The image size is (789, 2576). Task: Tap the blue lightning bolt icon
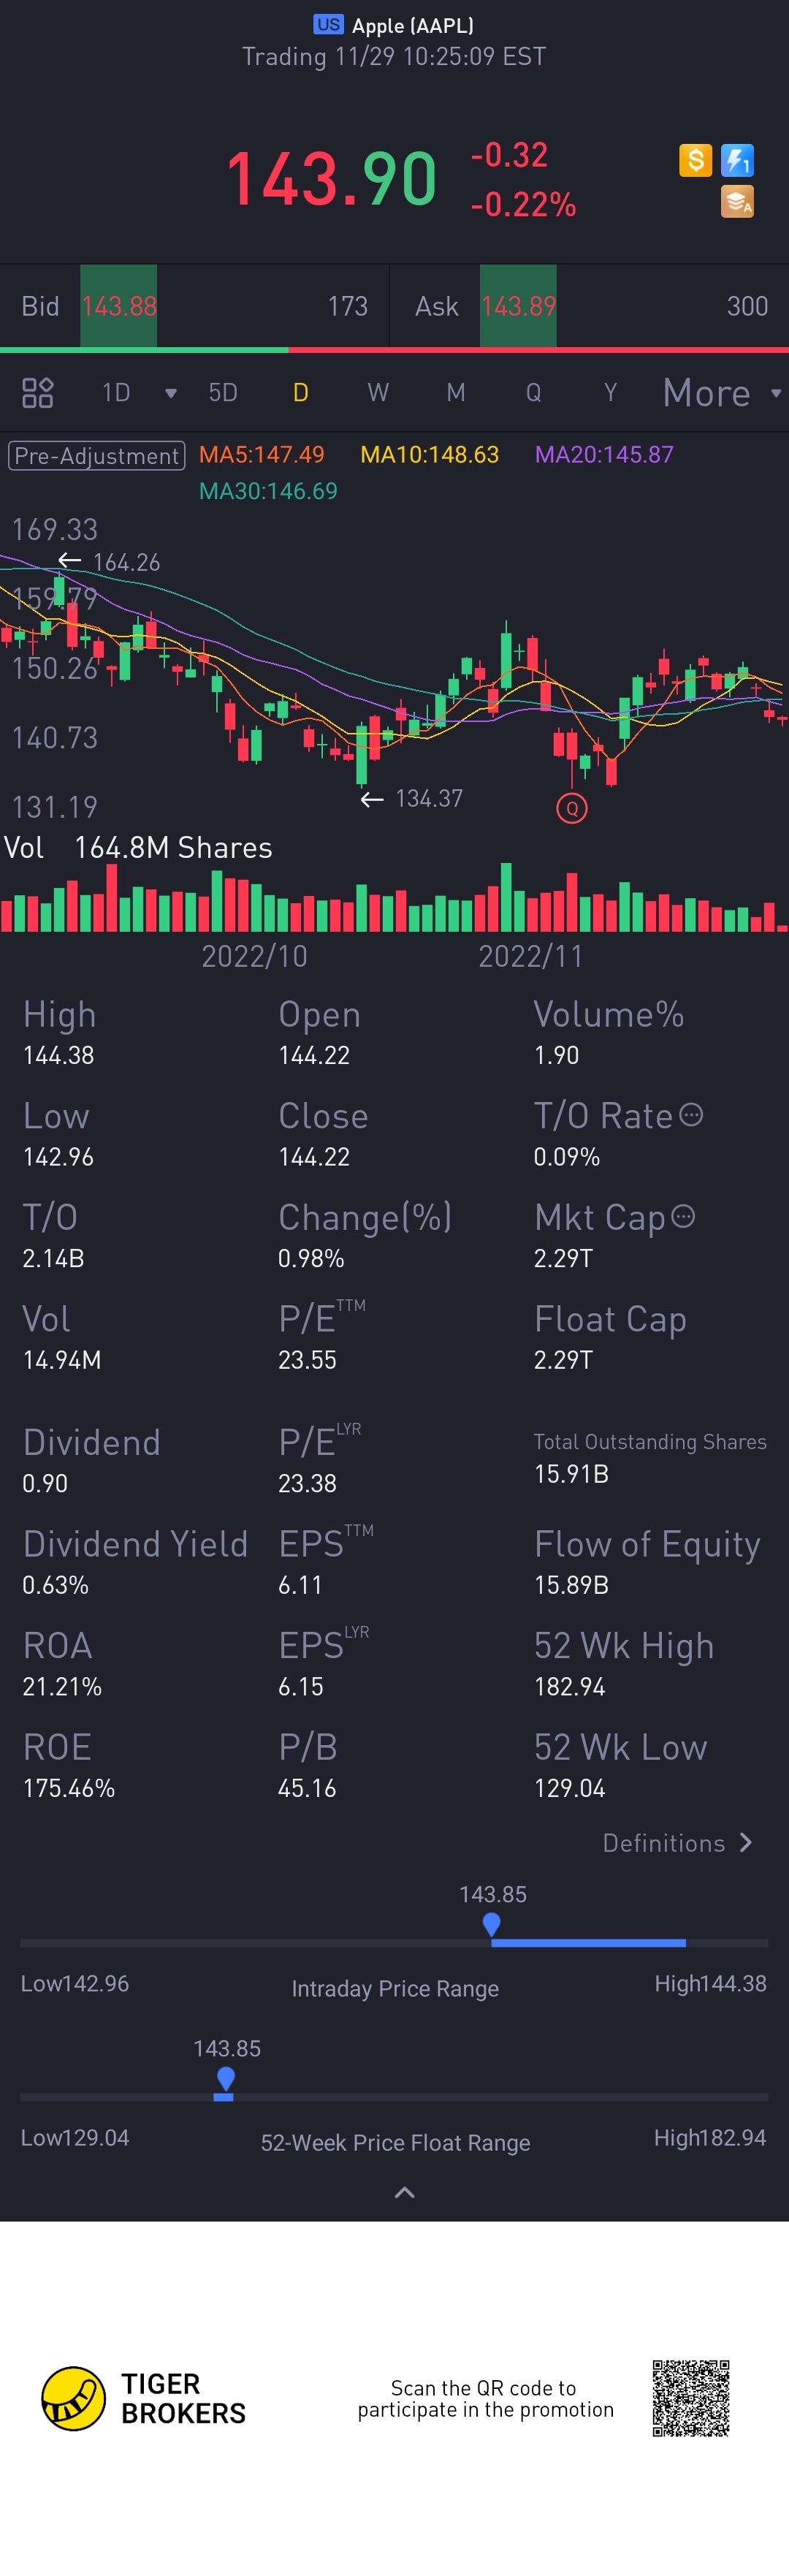(x=737, y=160)
